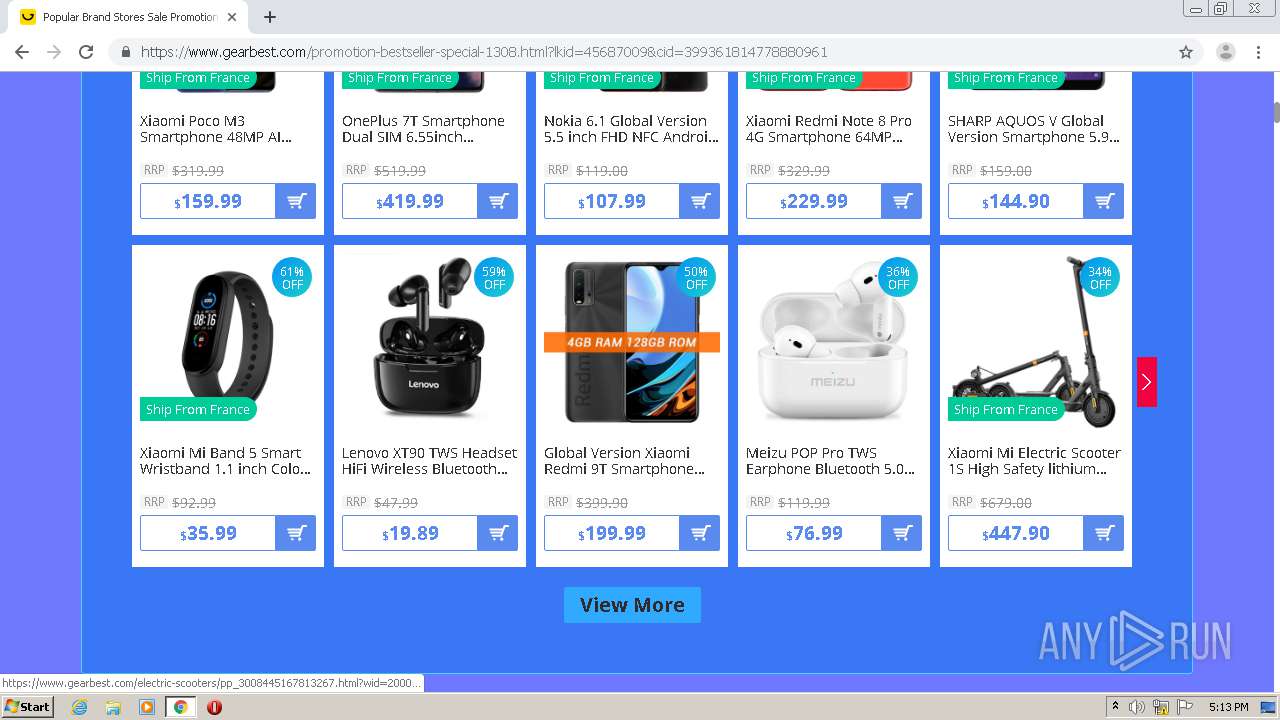Click the View More button
Image resolution: width=1280 pixels, height=720 pixels.
(x=632, y=605)
